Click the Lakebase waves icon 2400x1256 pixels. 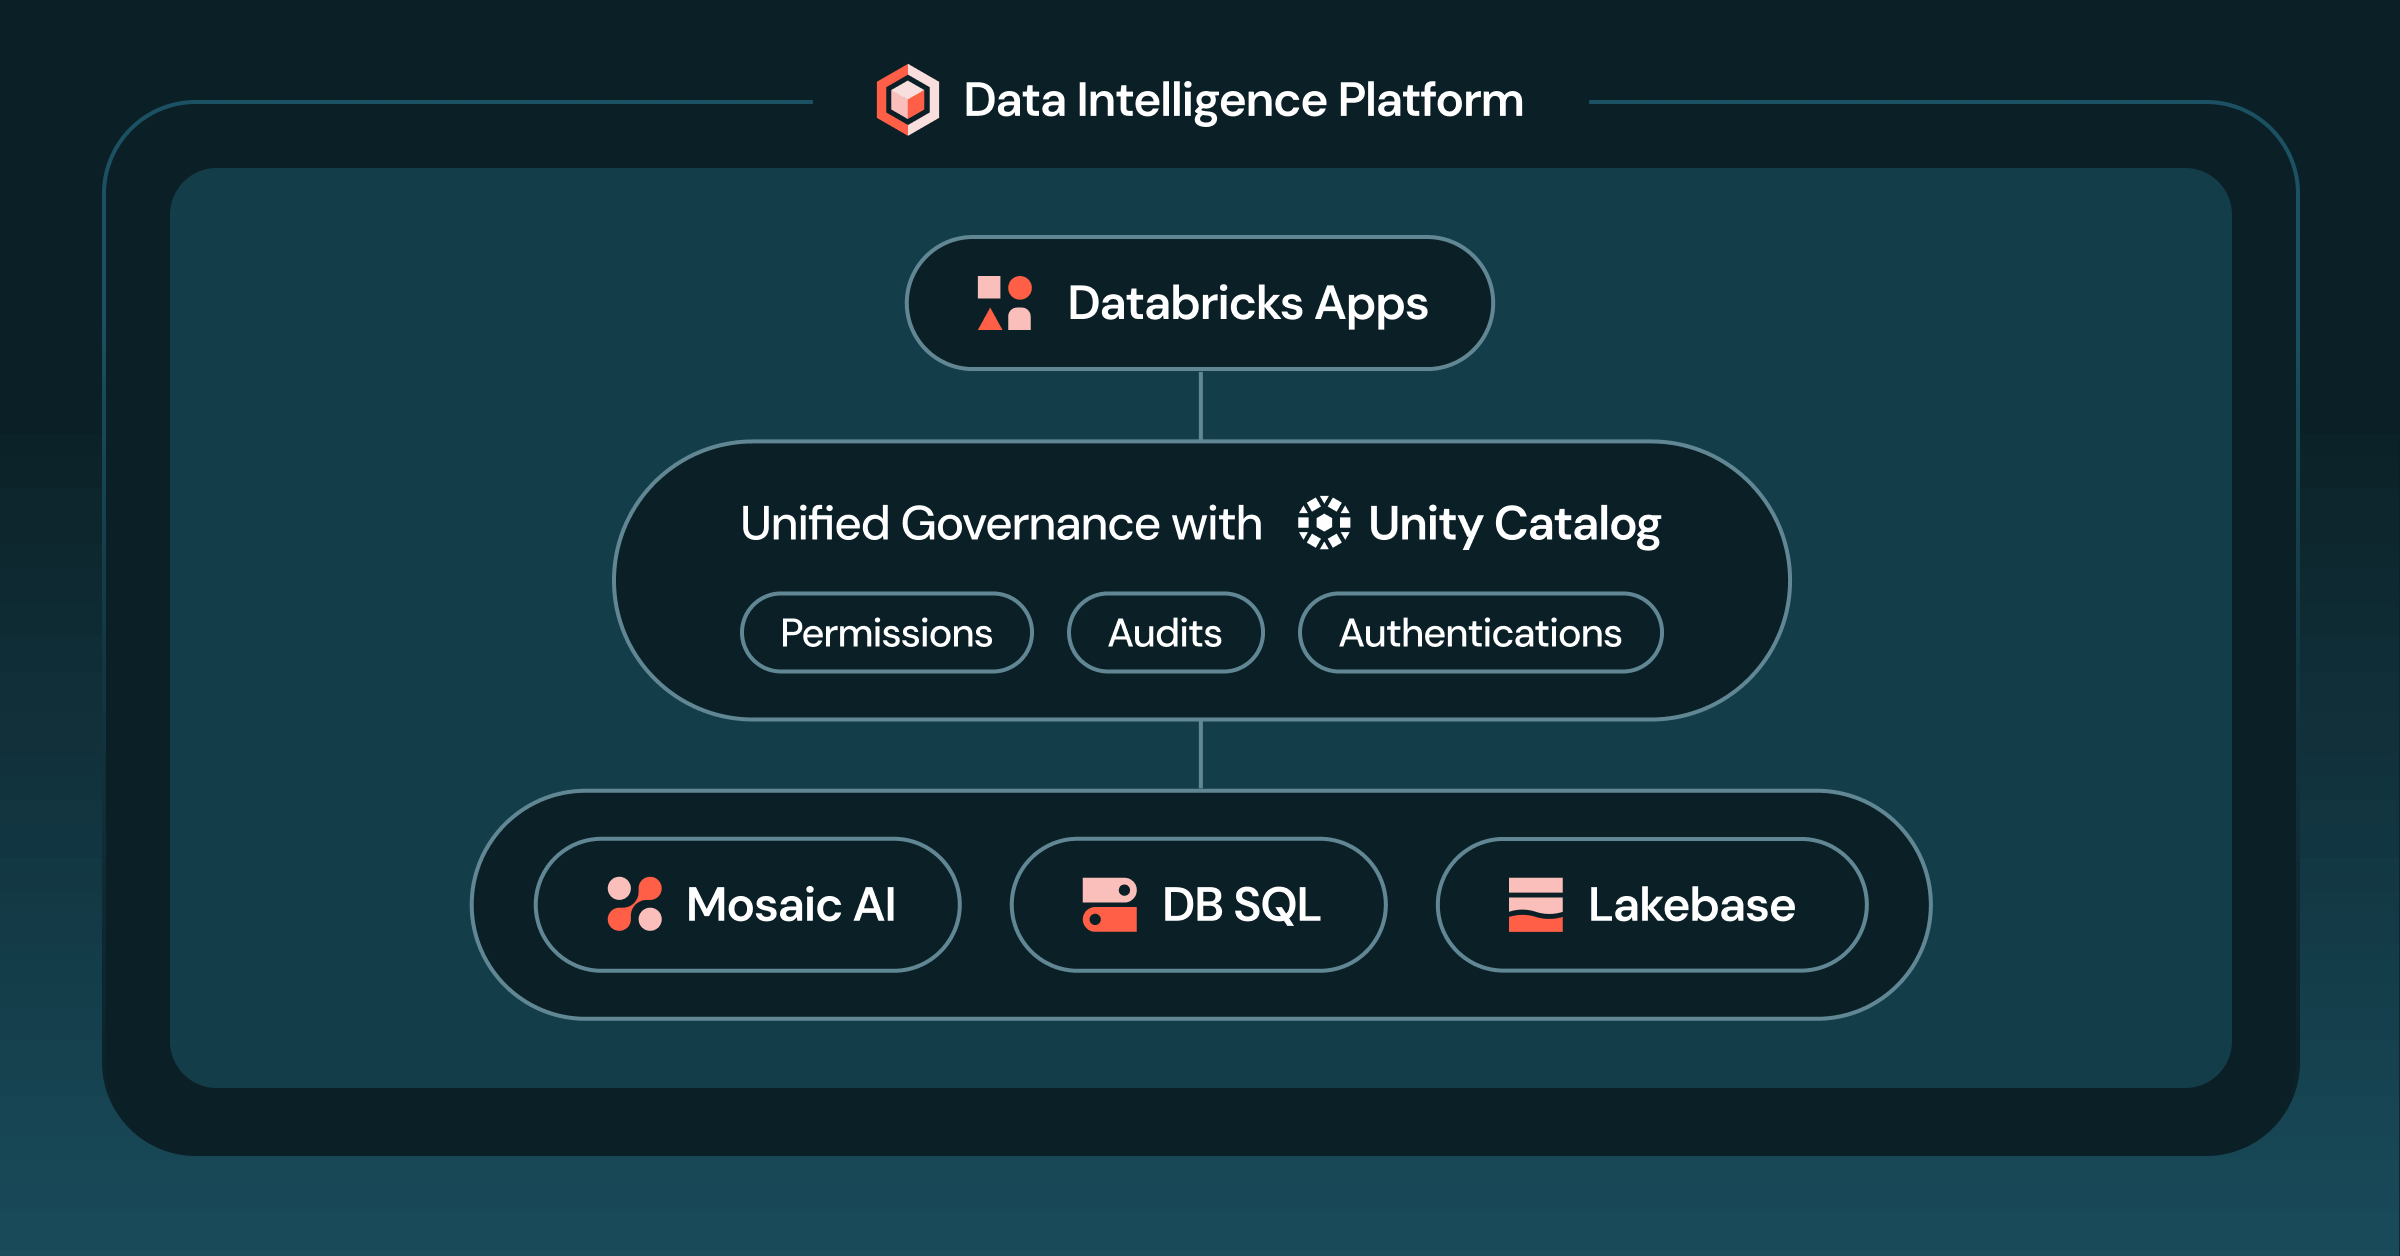[x=1535, y=904]
